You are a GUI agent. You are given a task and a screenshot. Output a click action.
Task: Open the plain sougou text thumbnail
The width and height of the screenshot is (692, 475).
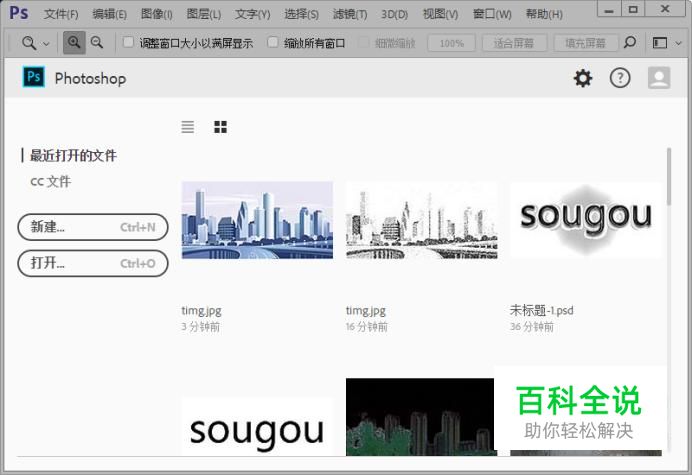point(257,426)
